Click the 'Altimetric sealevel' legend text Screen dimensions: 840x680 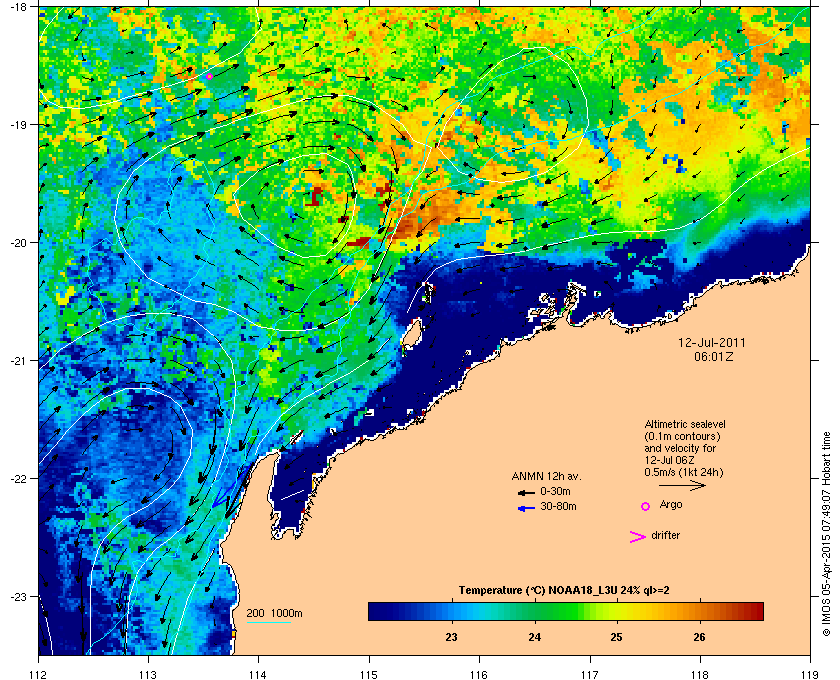click(685, 424)
